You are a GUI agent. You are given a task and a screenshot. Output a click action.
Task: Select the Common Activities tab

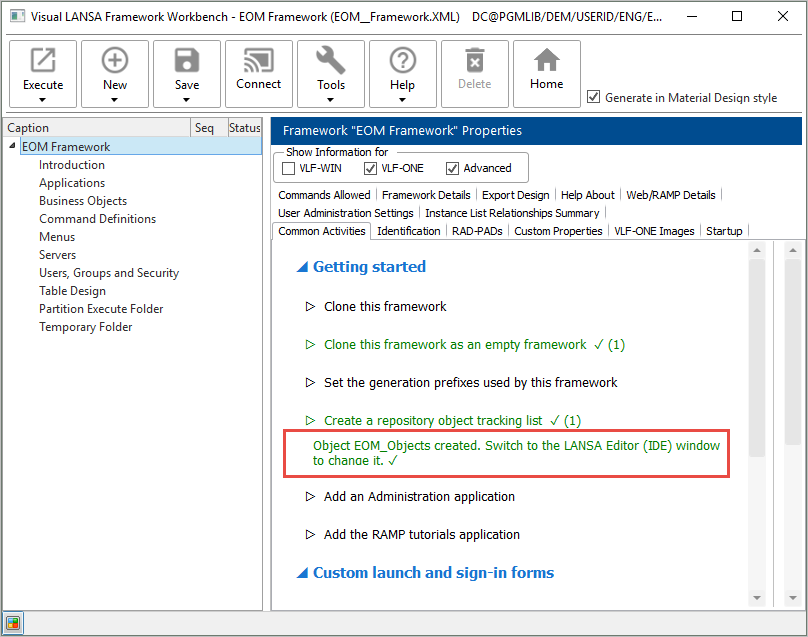322,231
